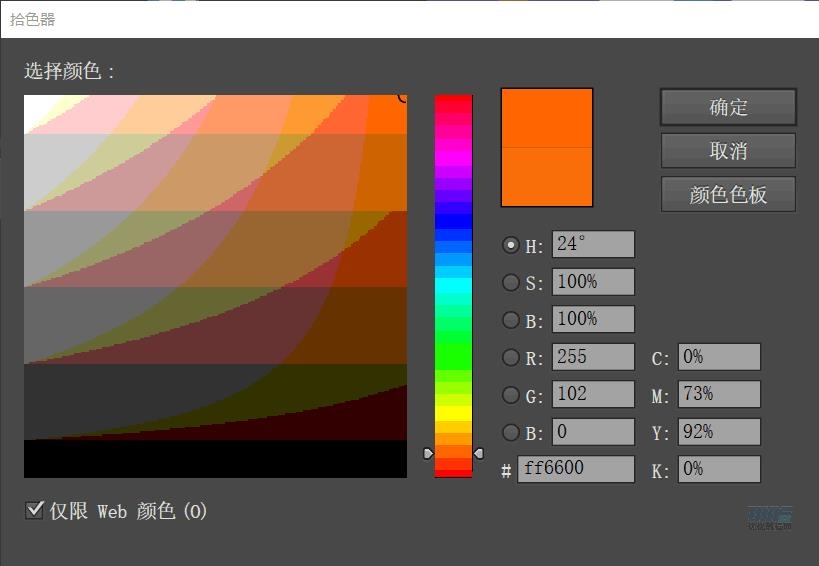819x566 pixels.
Task: Select the R red radio button
Action: pyautogui.click(x=512, y=358)
